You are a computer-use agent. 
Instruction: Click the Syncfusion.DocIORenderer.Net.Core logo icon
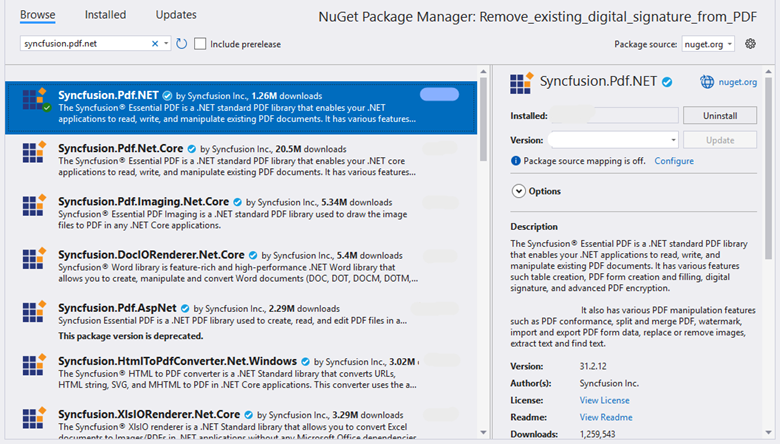pos(35,259)
